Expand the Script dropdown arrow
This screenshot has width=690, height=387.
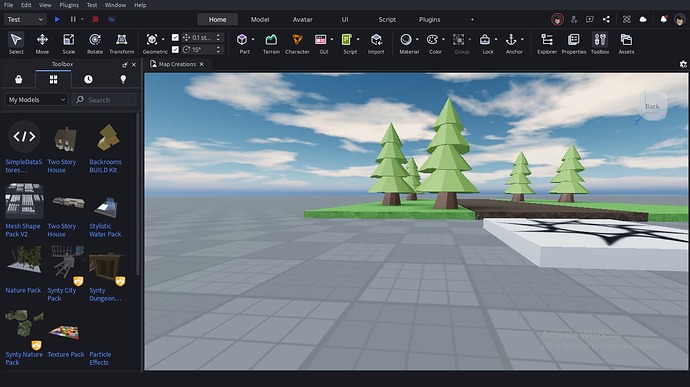tap(358, 40)
